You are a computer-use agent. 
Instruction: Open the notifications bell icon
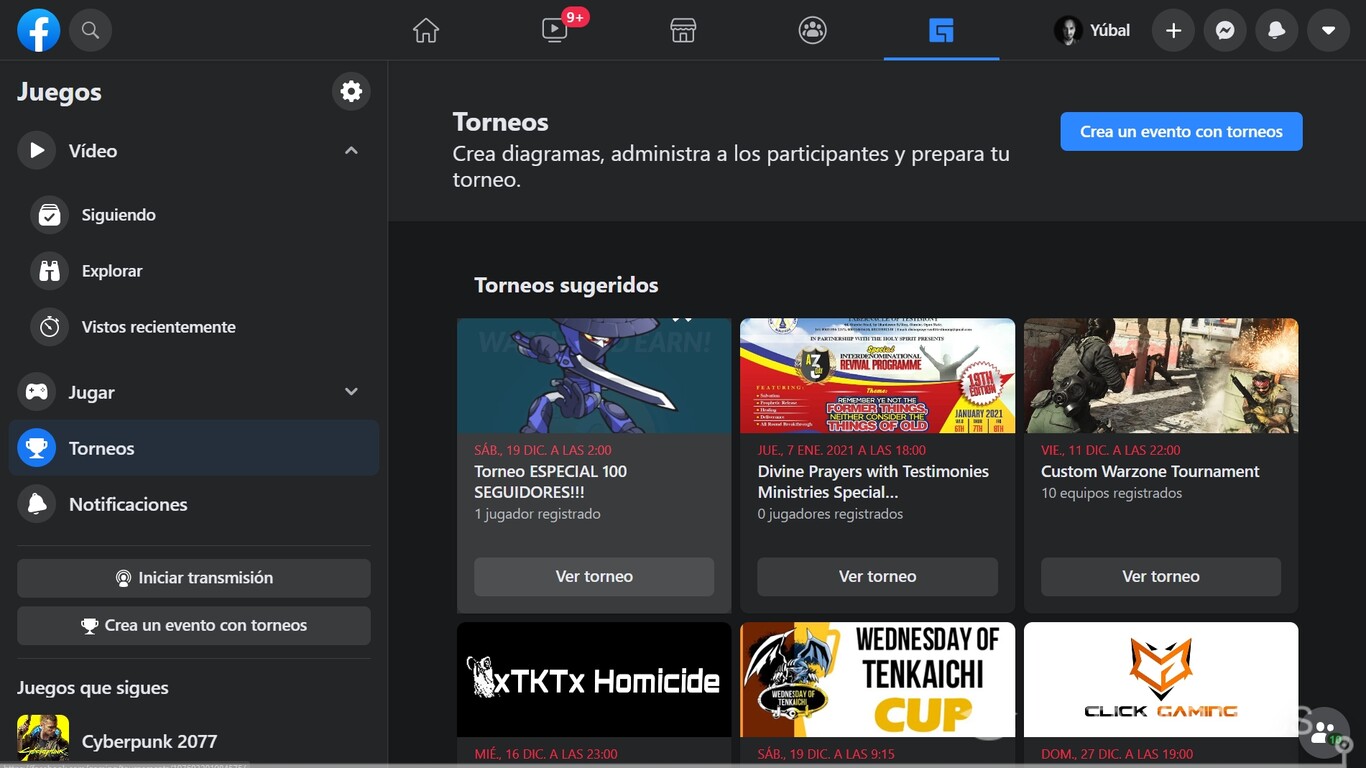click(1276, 30)
